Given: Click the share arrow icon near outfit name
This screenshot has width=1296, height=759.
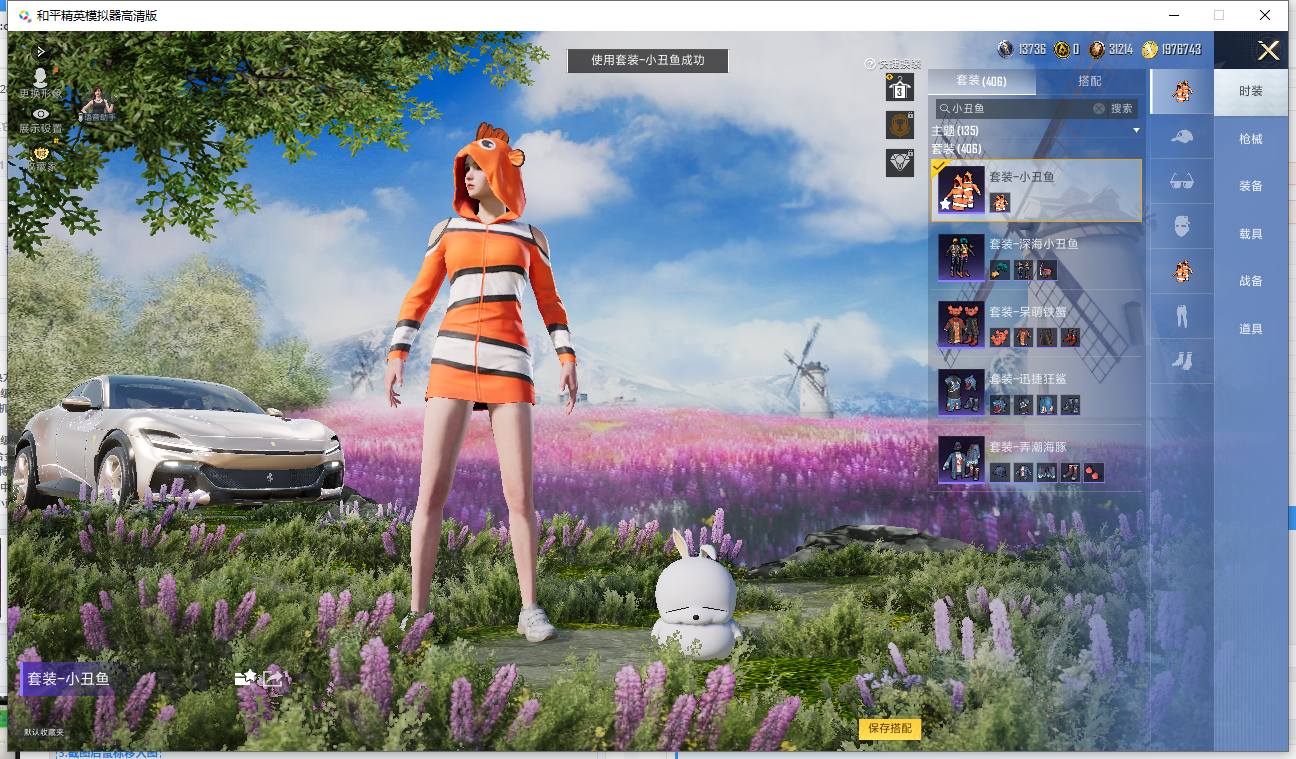Looking at the screenshot, I should click(x=273, y=678).
